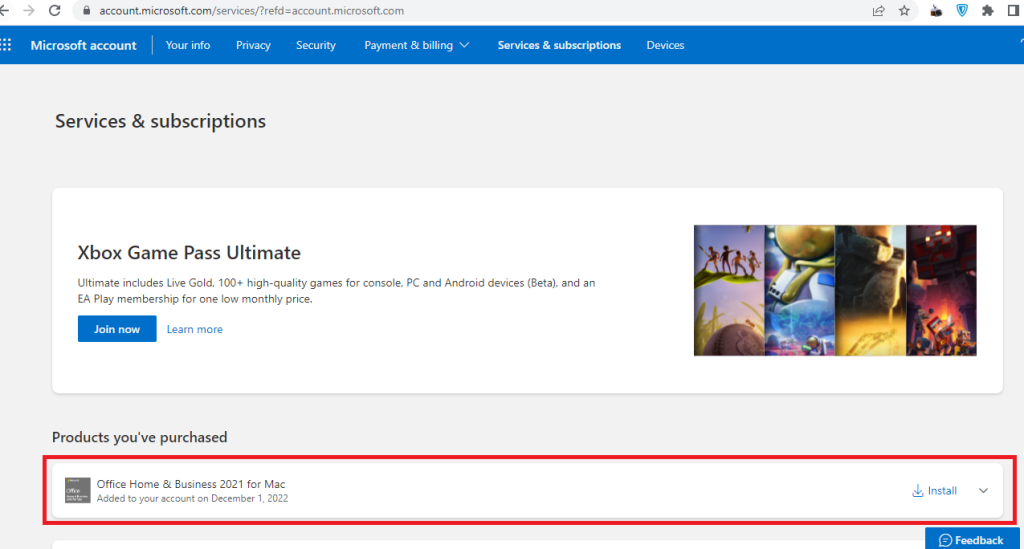Screen dimensions: 1024x549
Task: Open the Devices menu item
Action: click(x=665, y=45)
